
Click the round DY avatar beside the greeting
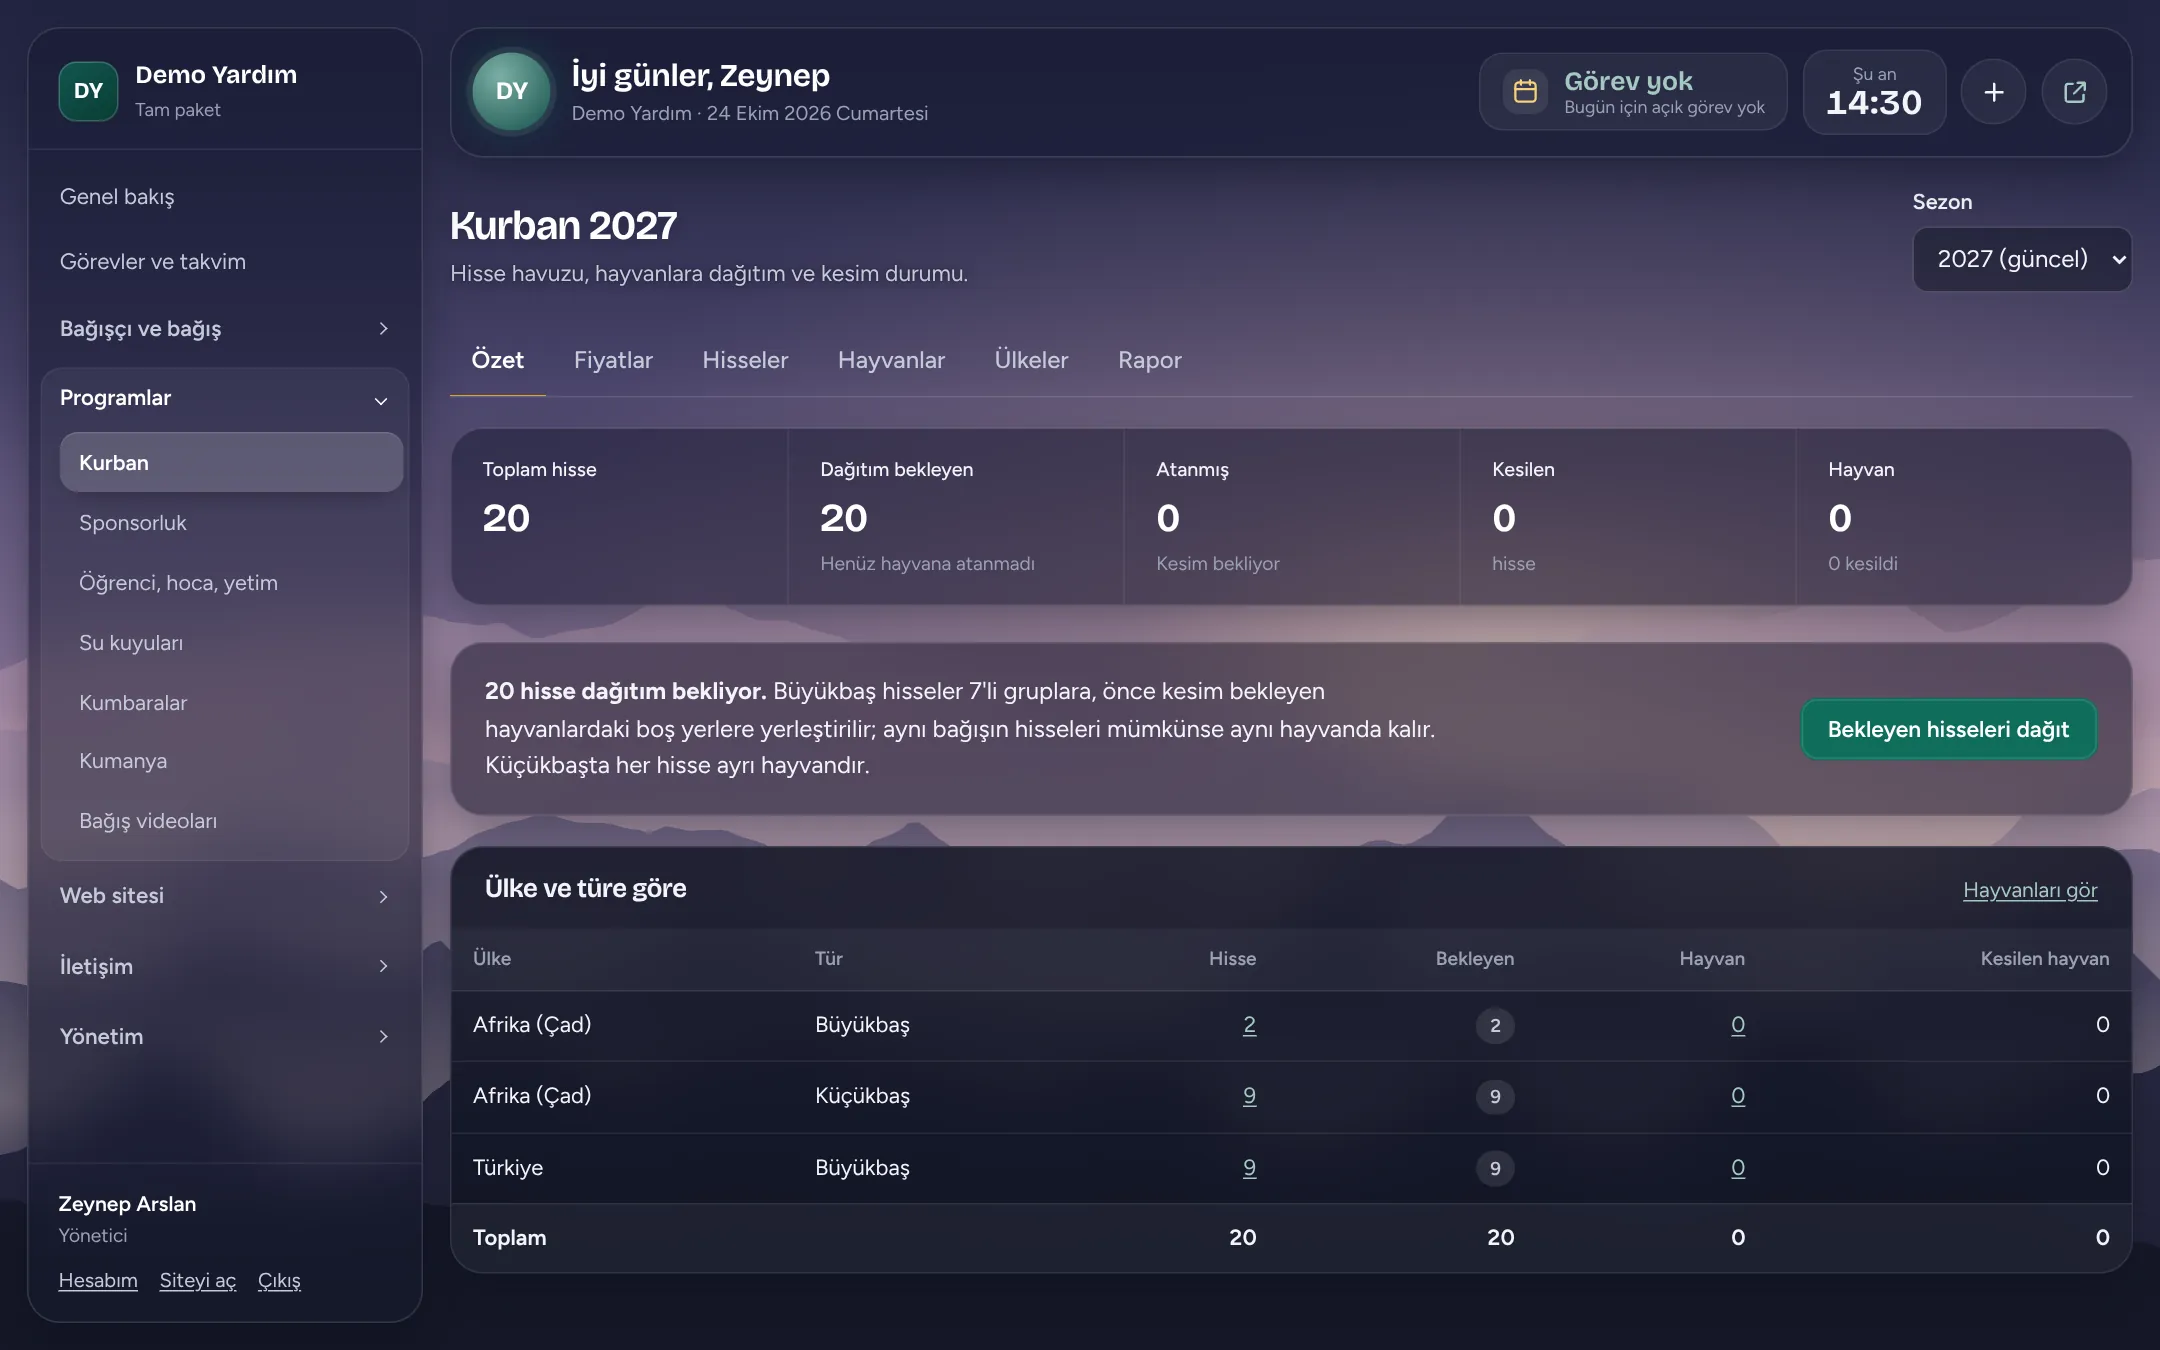511,92
